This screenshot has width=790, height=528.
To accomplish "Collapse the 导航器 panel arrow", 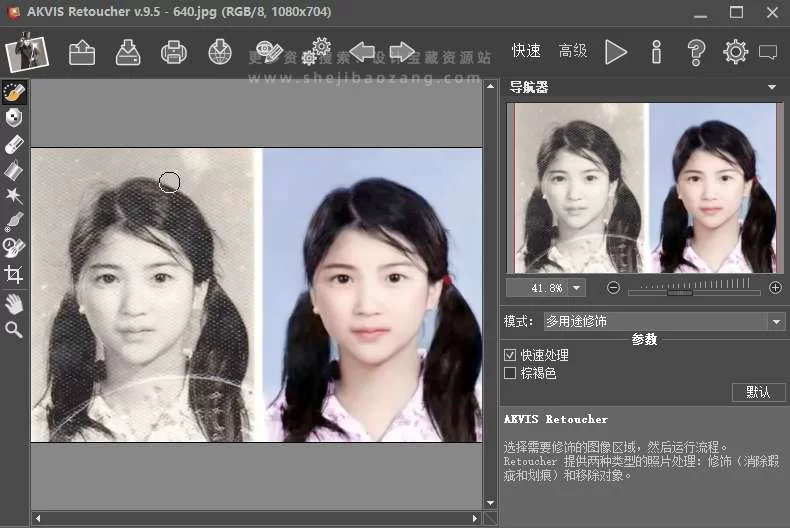I will tap(772, 87).
